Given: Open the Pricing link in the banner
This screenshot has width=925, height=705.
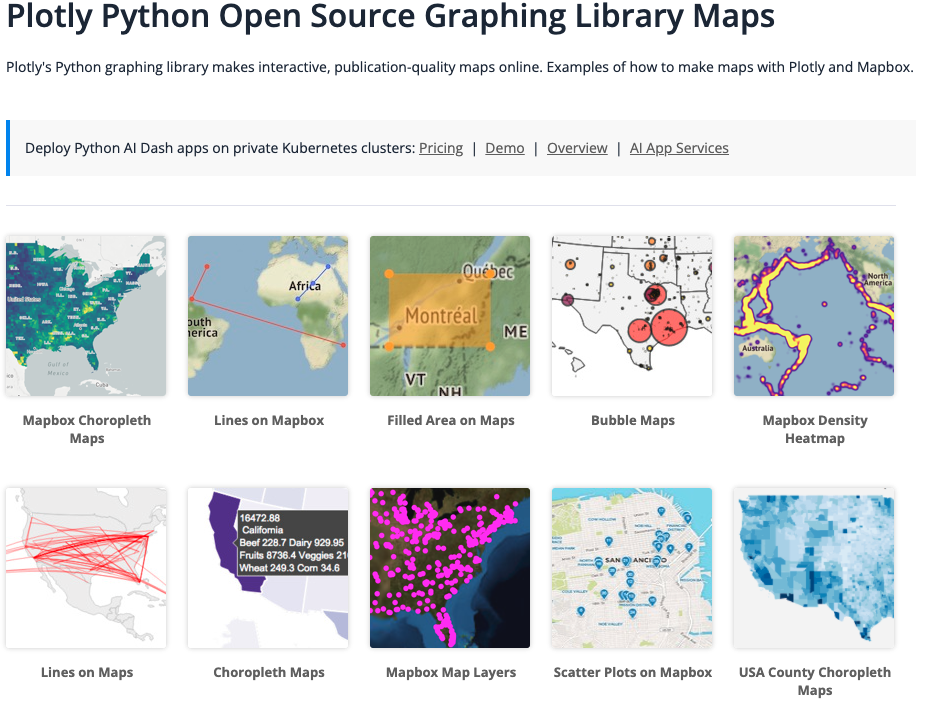Looking at the screenshot, I should [x=441, y=148].
